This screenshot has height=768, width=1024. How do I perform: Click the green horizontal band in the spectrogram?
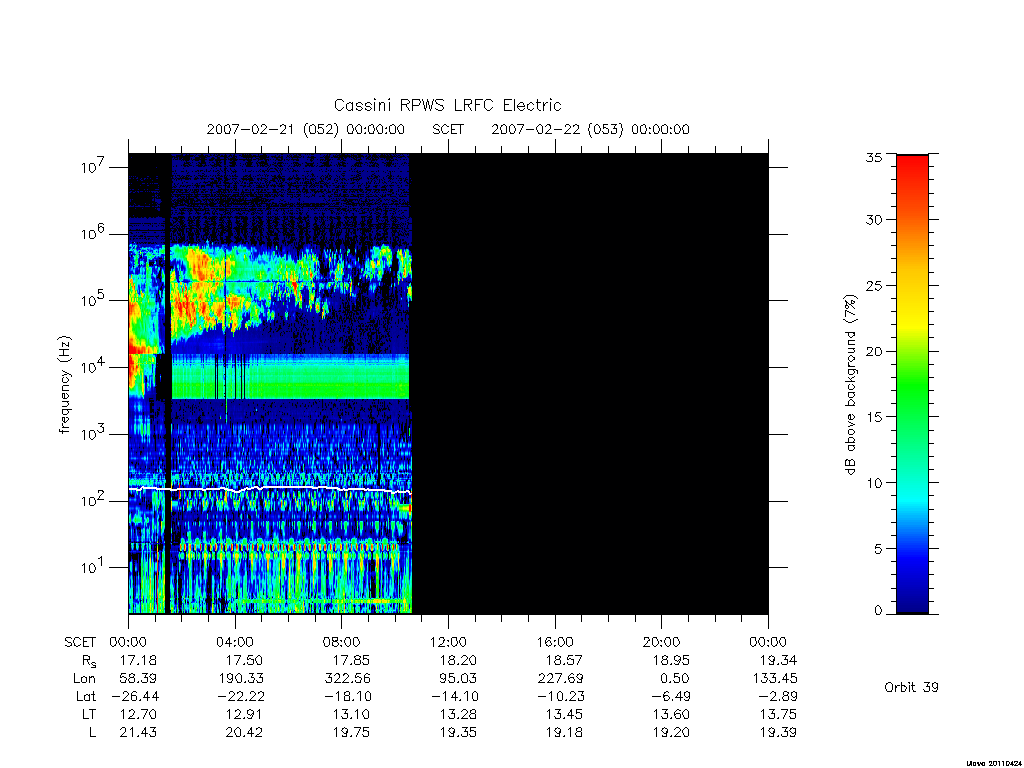coord(290,377)
